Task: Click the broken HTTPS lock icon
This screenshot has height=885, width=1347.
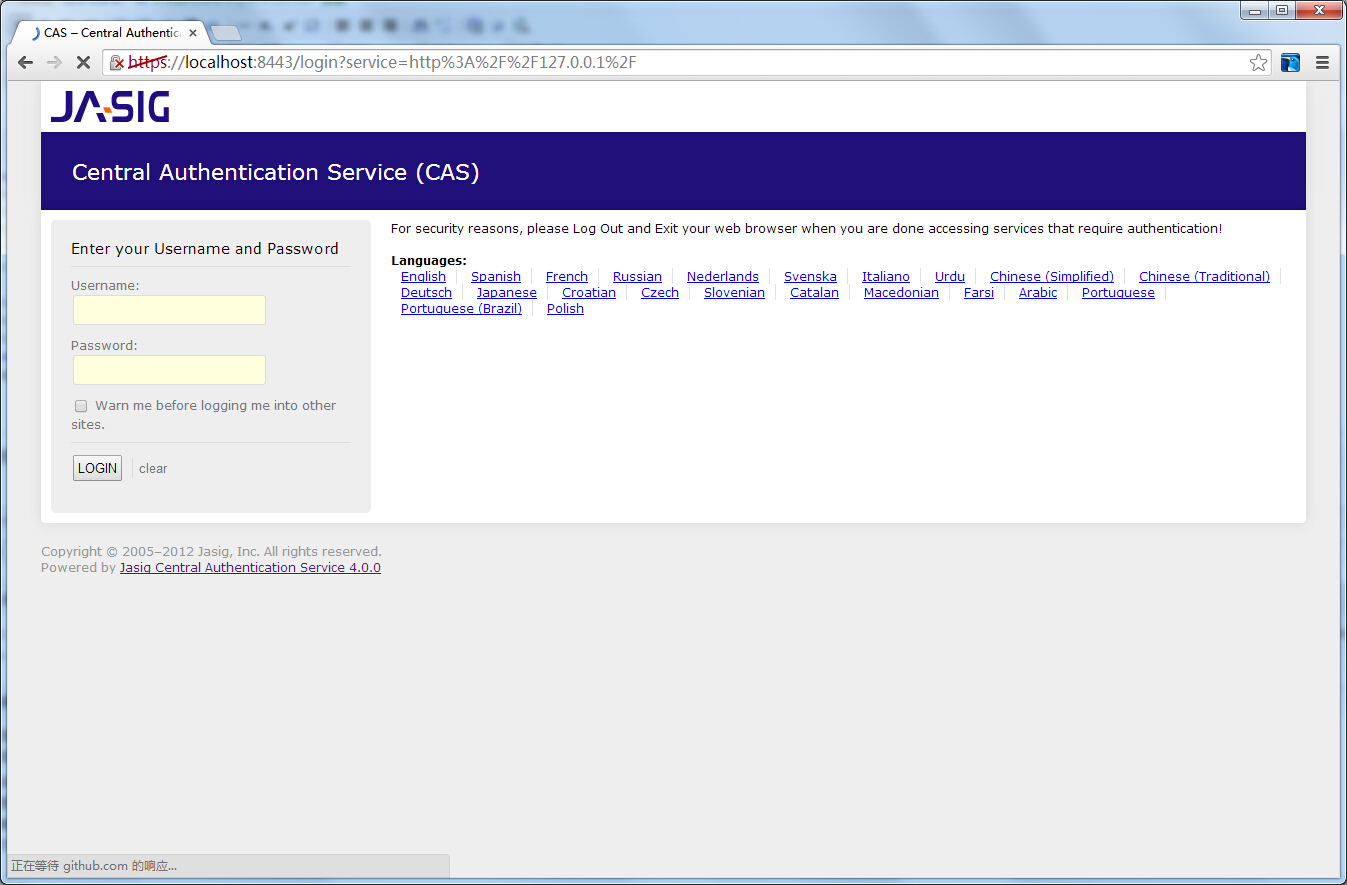Action: pyautogui.click(x=117, y=63)
